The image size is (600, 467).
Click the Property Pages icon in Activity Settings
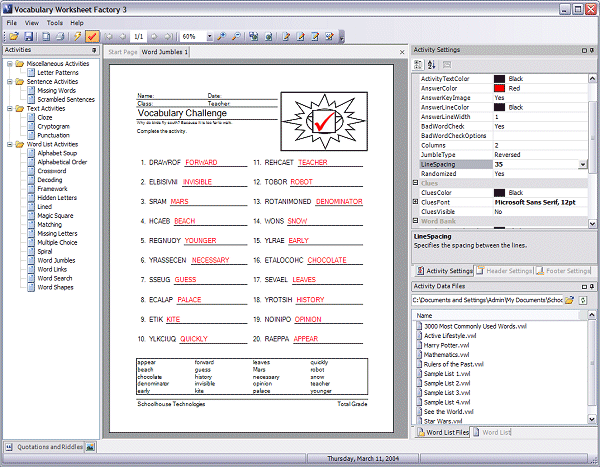coord(447,65)
